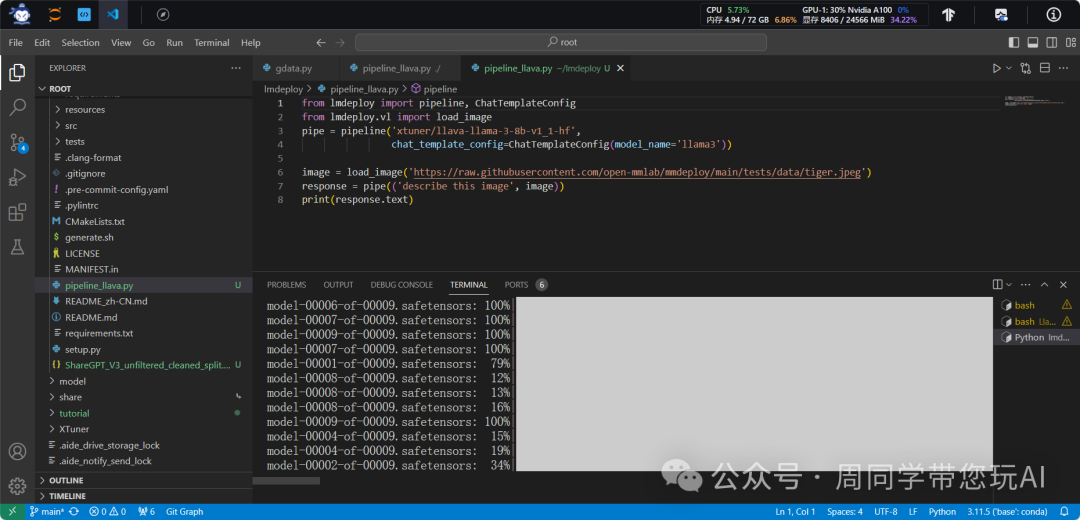Expand the XTuner folder in explorer
This screenshot has width=1080, height=520.
point(73,429)
